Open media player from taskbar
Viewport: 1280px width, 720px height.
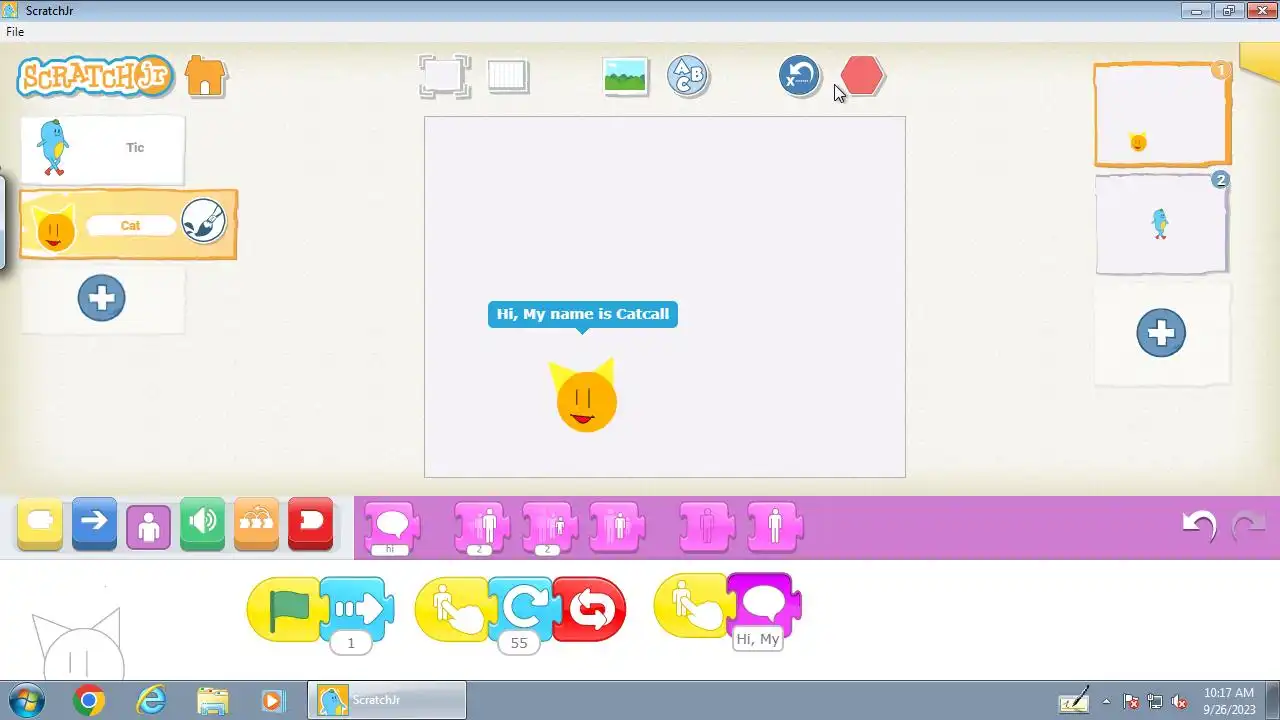[x=272, y=701]
